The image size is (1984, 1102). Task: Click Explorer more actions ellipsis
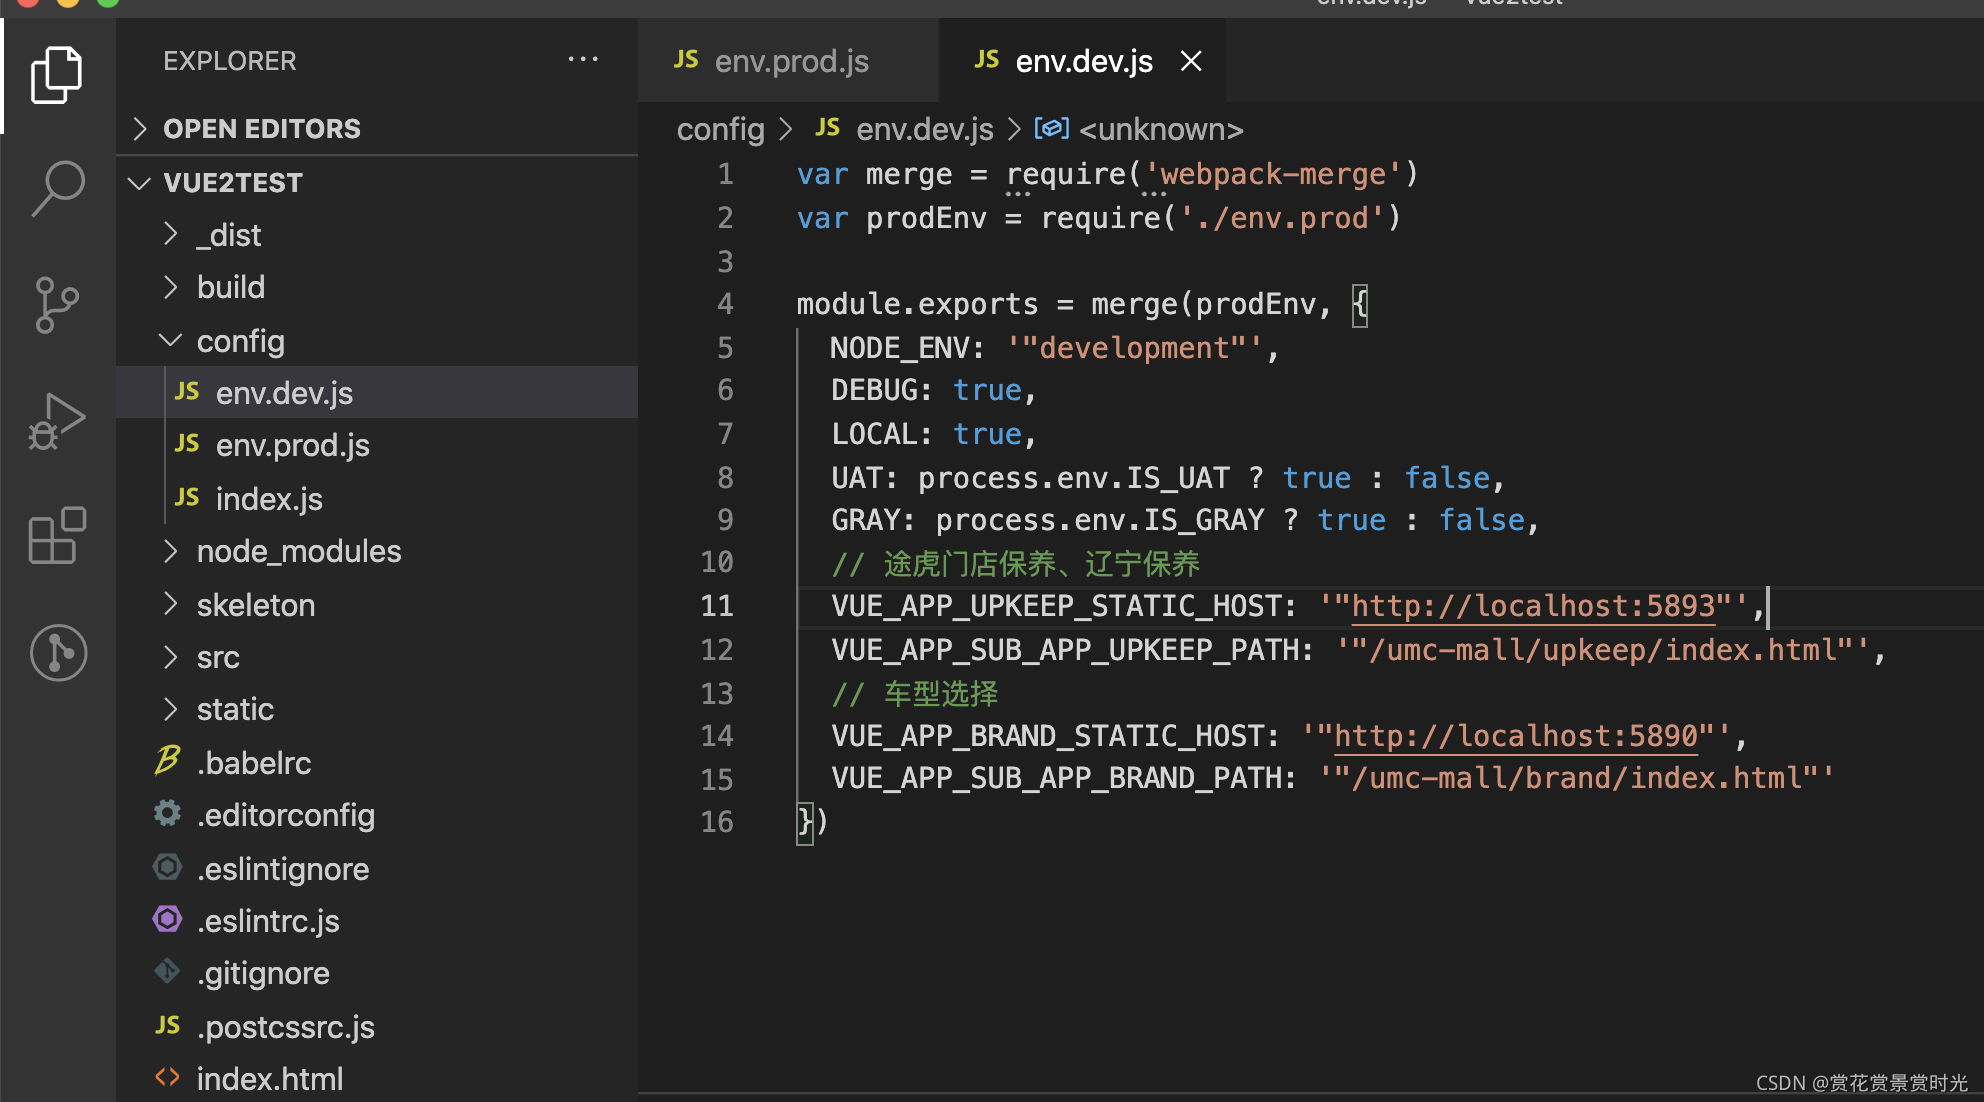pos(583,60)
